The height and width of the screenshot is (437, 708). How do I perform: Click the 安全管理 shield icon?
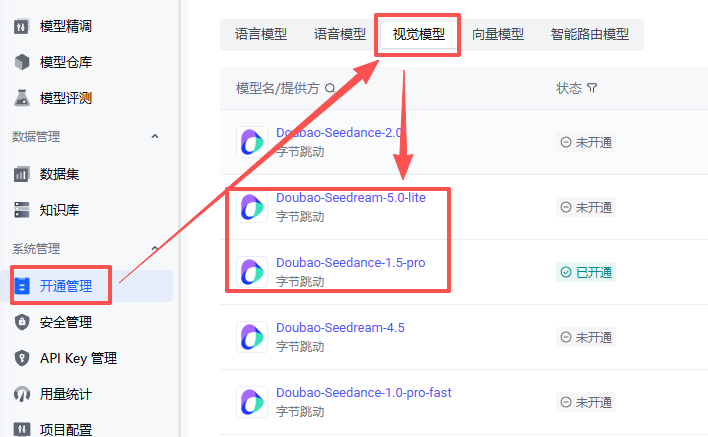(22, 322)
